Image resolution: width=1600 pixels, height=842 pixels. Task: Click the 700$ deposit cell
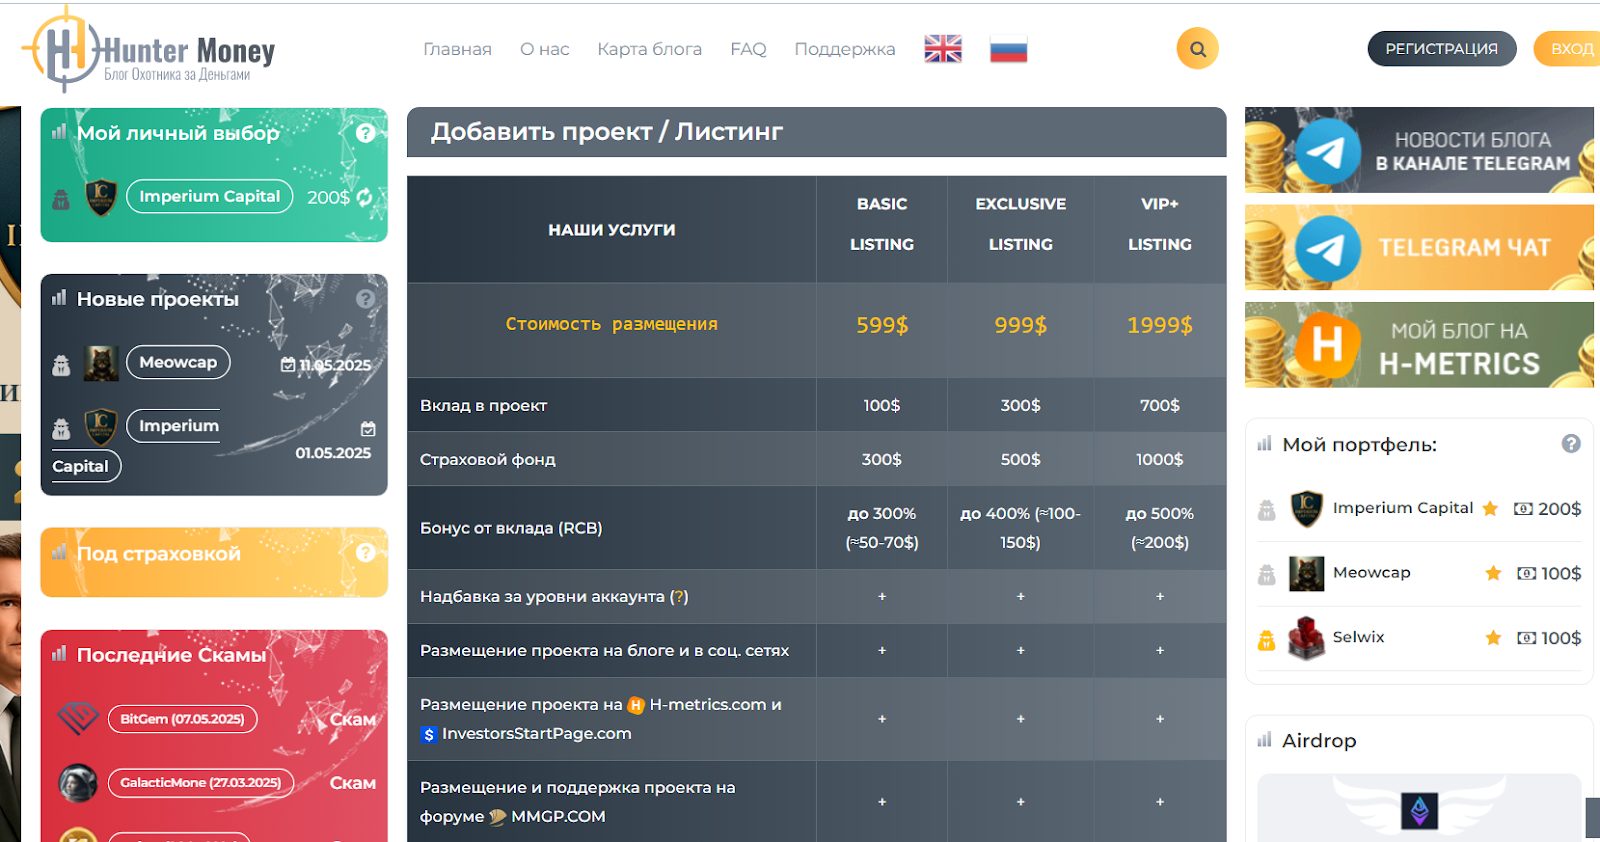tap(1160, 405)
